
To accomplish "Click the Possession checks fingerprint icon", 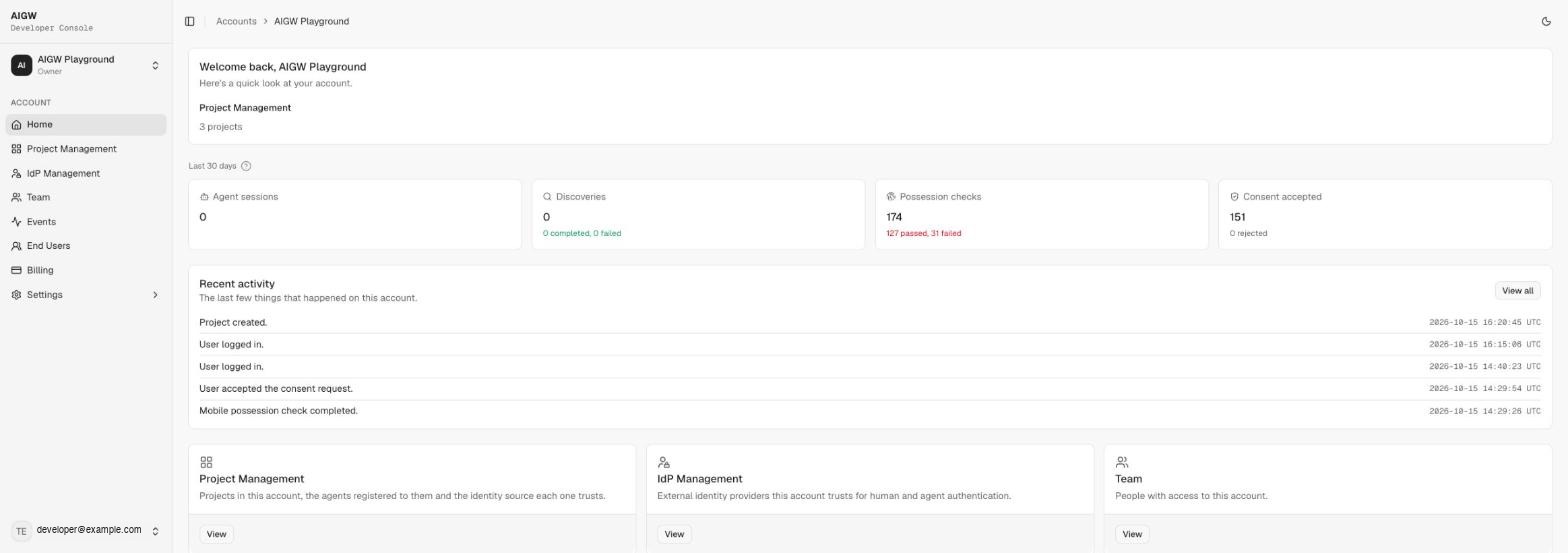I will 891,197.
